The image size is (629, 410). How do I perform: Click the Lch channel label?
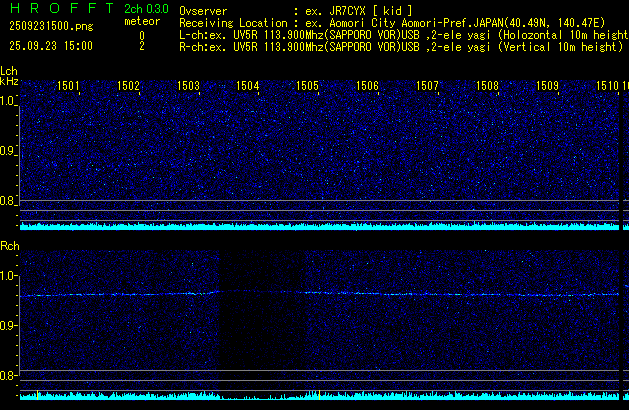coord(9,71)
